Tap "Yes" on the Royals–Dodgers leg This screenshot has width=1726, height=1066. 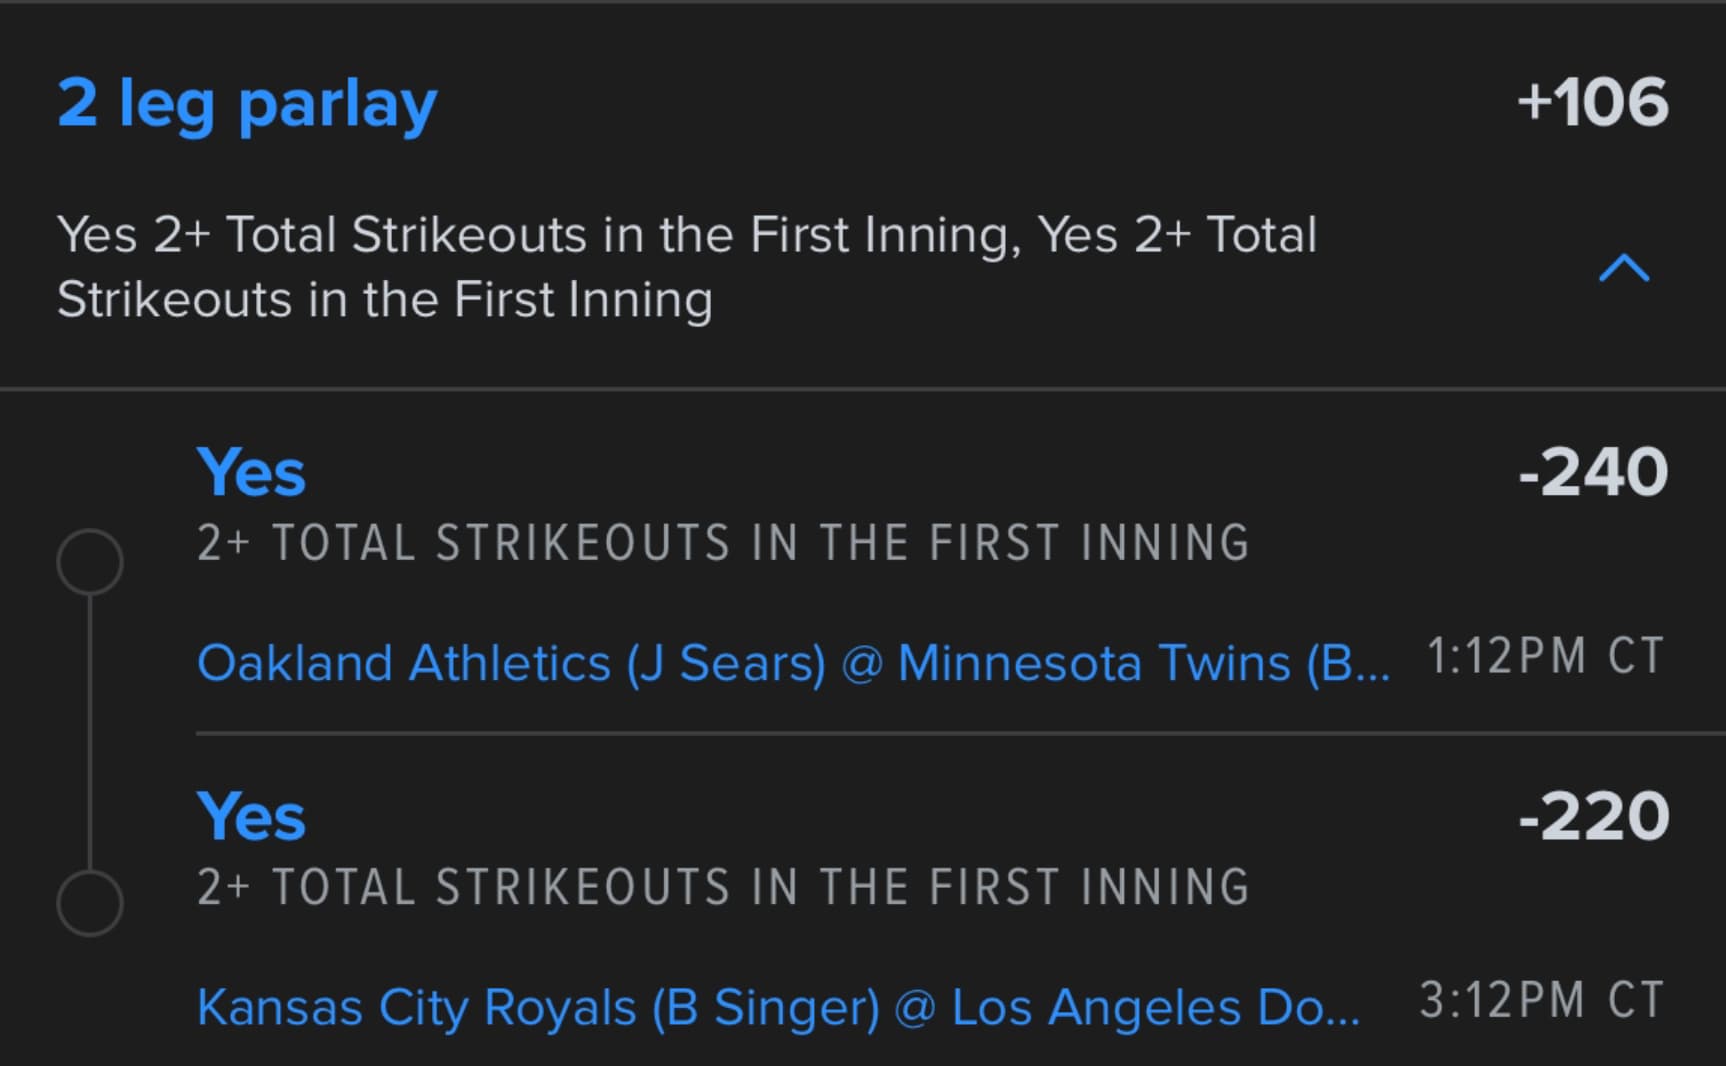click(251, 817)
